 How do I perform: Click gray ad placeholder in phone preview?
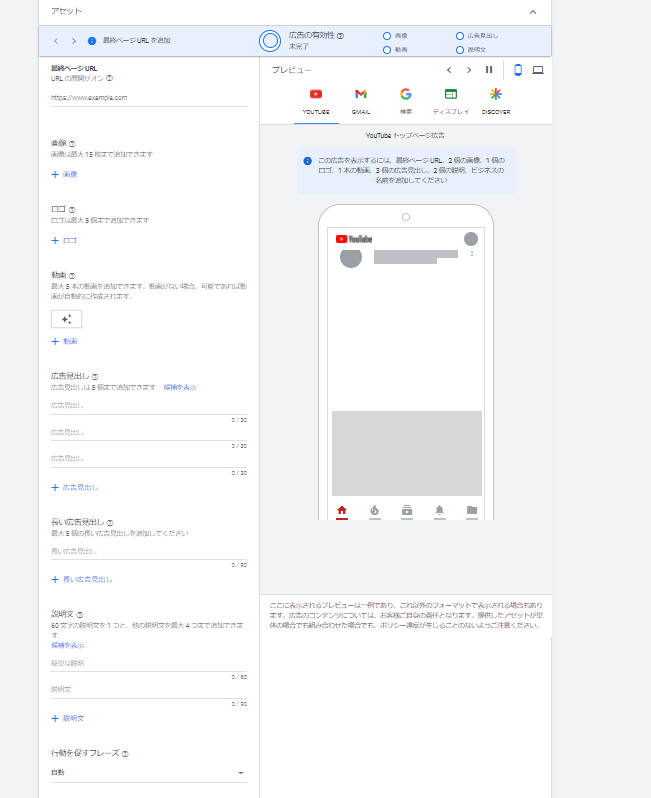[x=407, y=453]
